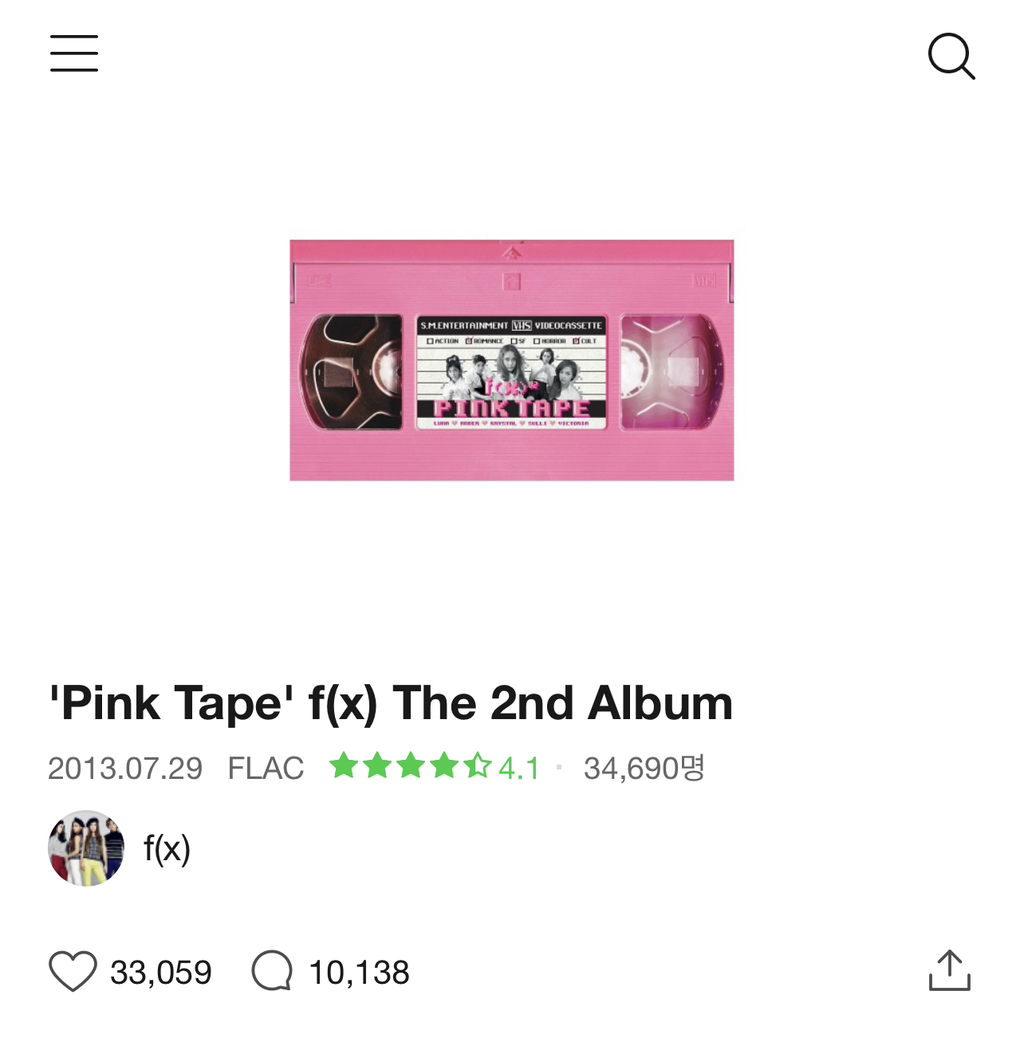Like the album with the heart icon
Screen dimensions: 1024x1042
(73, 971)
